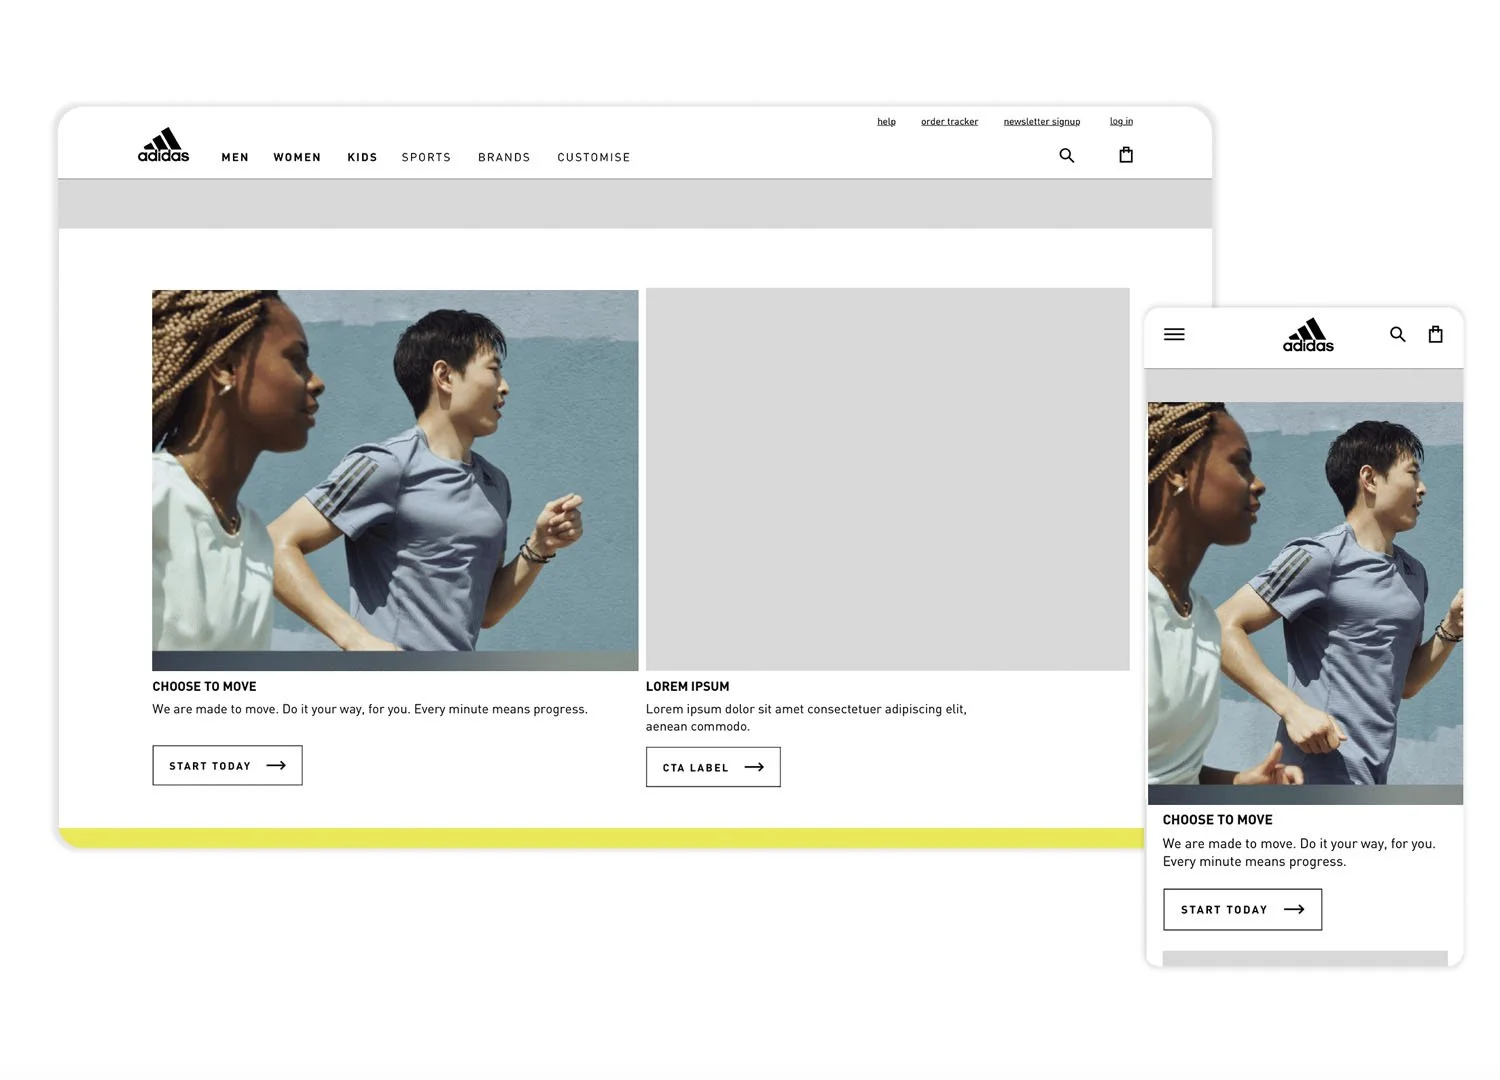Click the START TODAY button on desktop

click(x=227, y=765)
